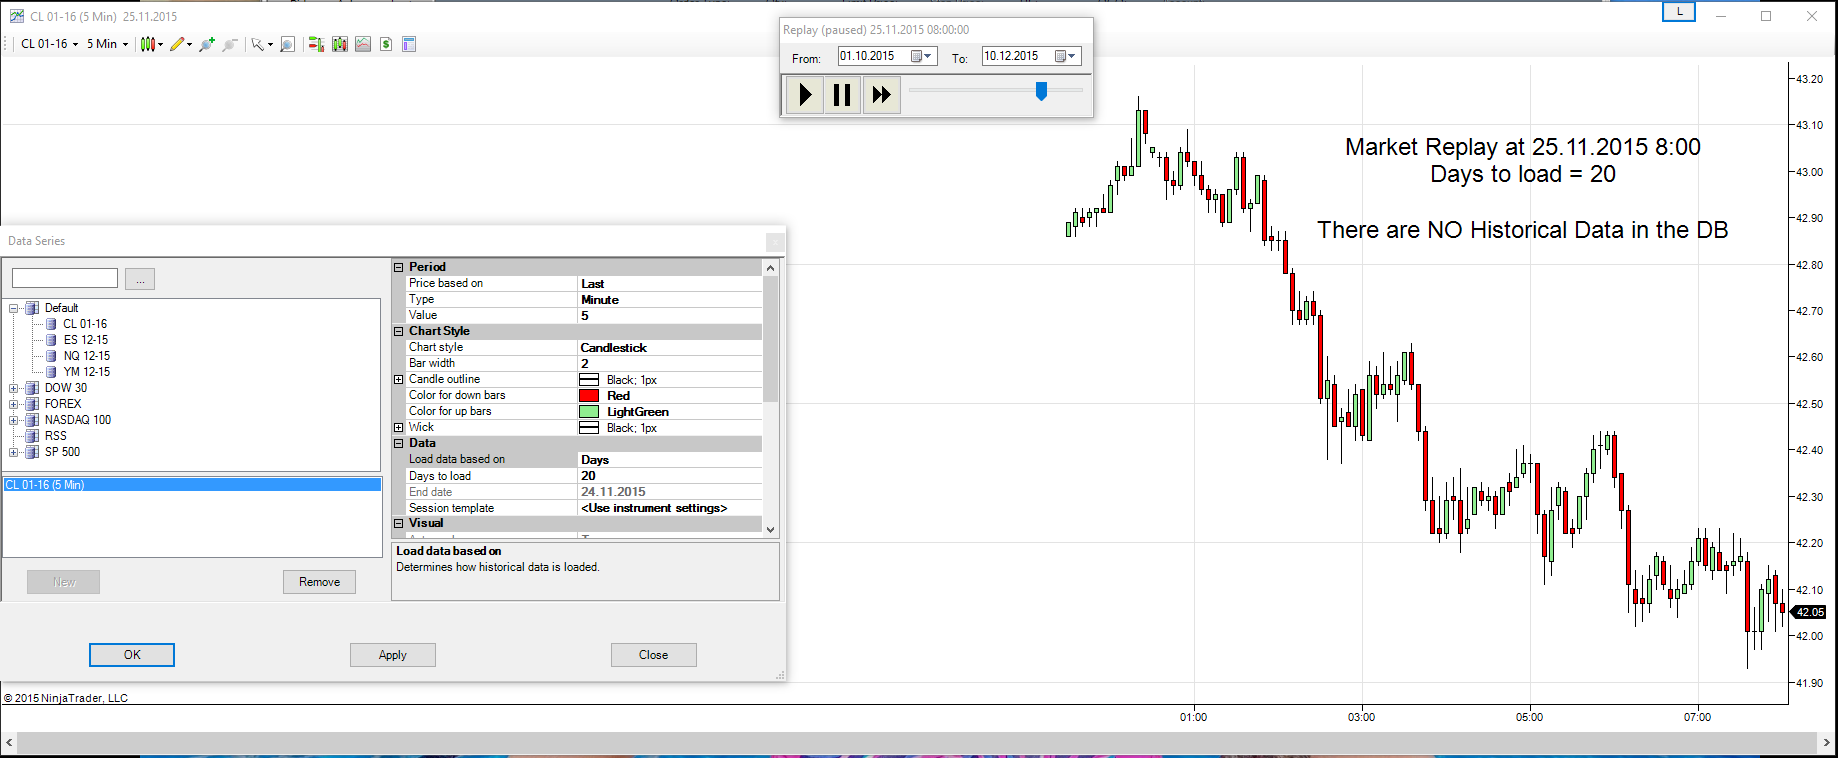Click Apply in the Data Series dialog

[393, 655]
